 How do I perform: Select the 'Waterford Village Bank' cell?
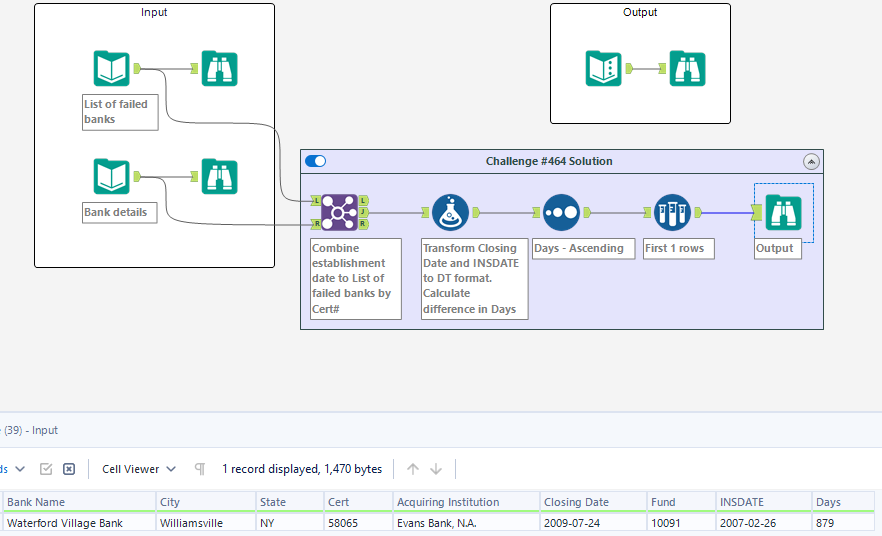[79, 523]
